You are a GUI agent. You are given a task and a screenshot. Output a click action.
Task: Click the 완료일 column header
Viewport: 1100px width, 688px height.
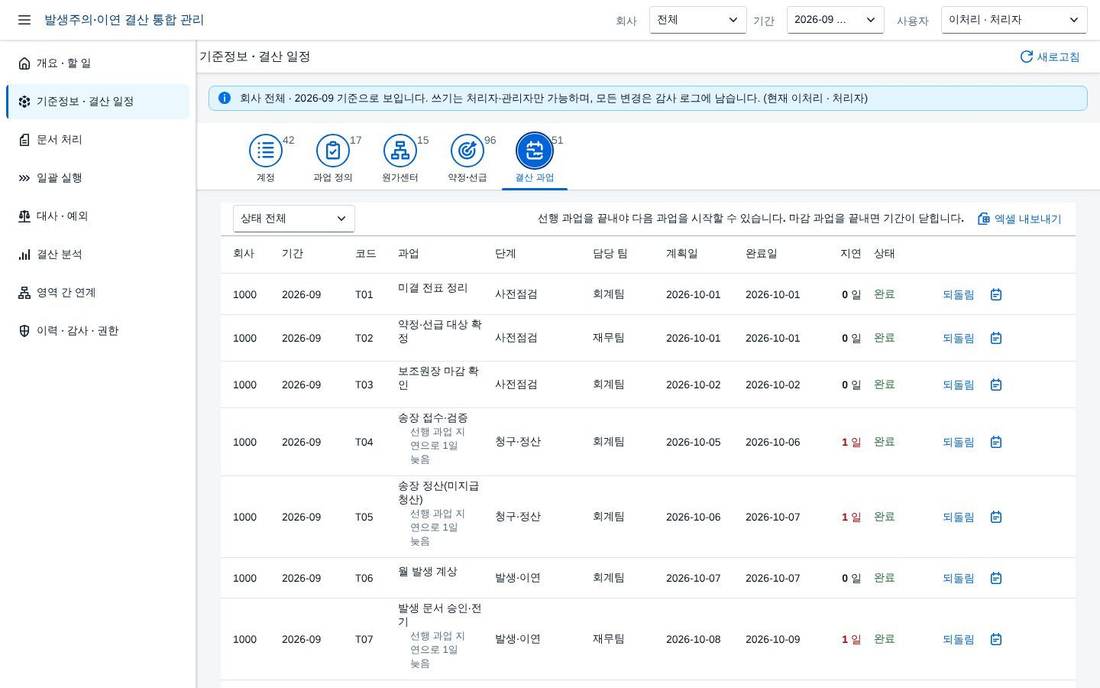[761, 254]
